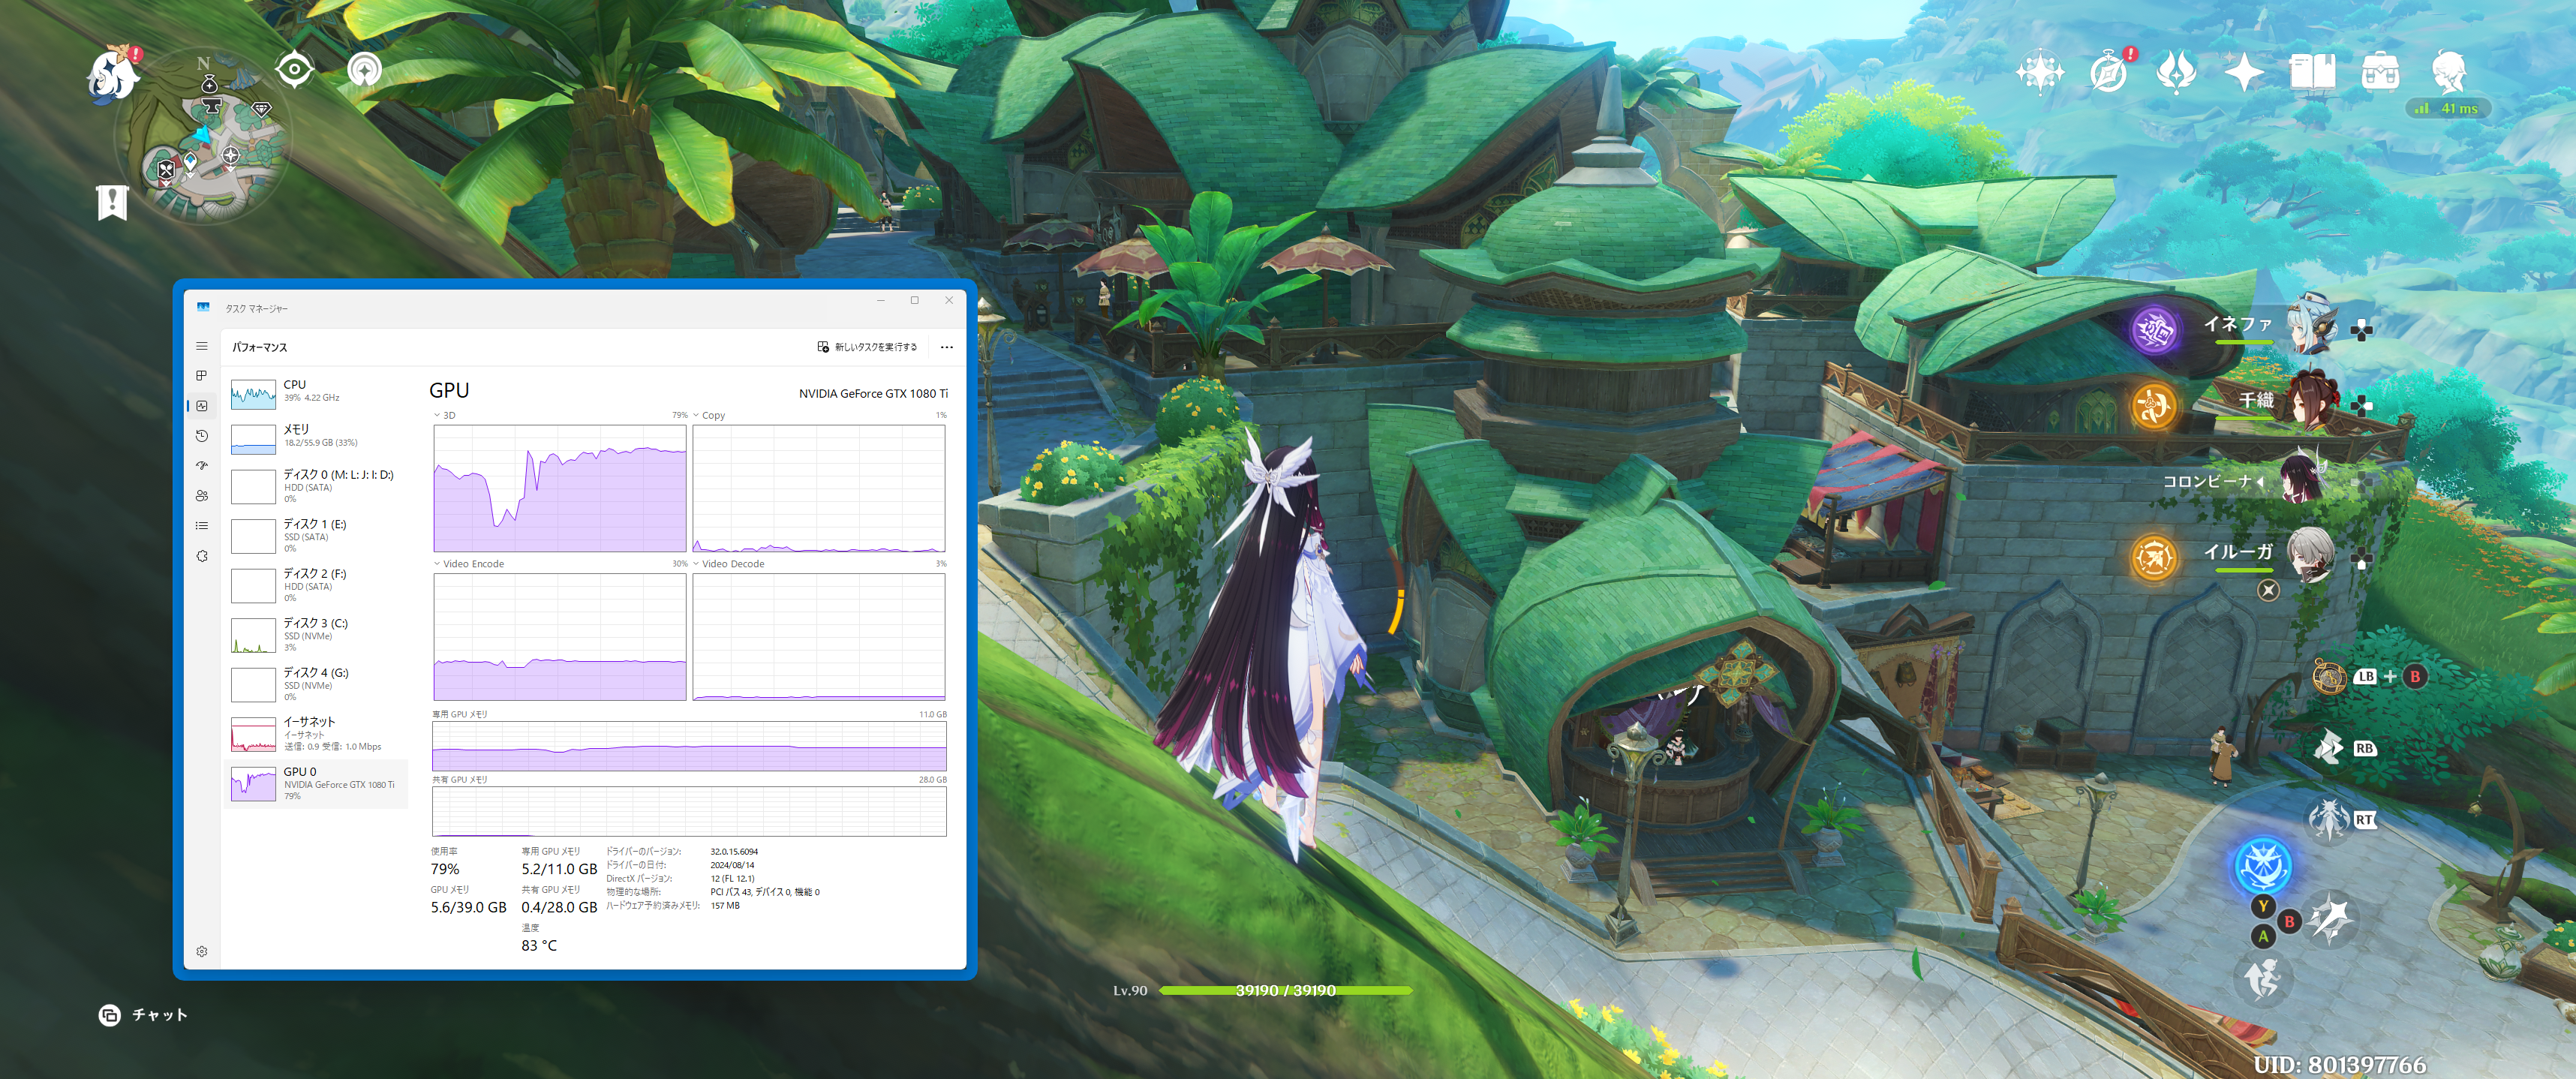Expand the Video Encode graph dropdown

point(437,564)
